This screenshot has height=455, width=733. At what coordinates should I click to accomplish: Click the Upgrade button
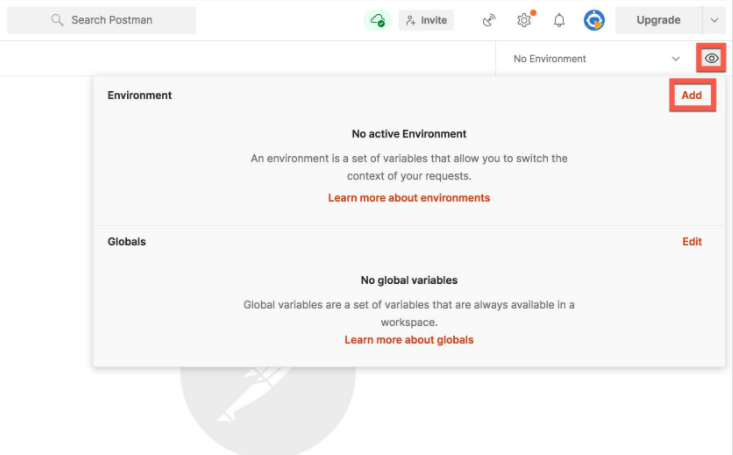click(658, 20)
